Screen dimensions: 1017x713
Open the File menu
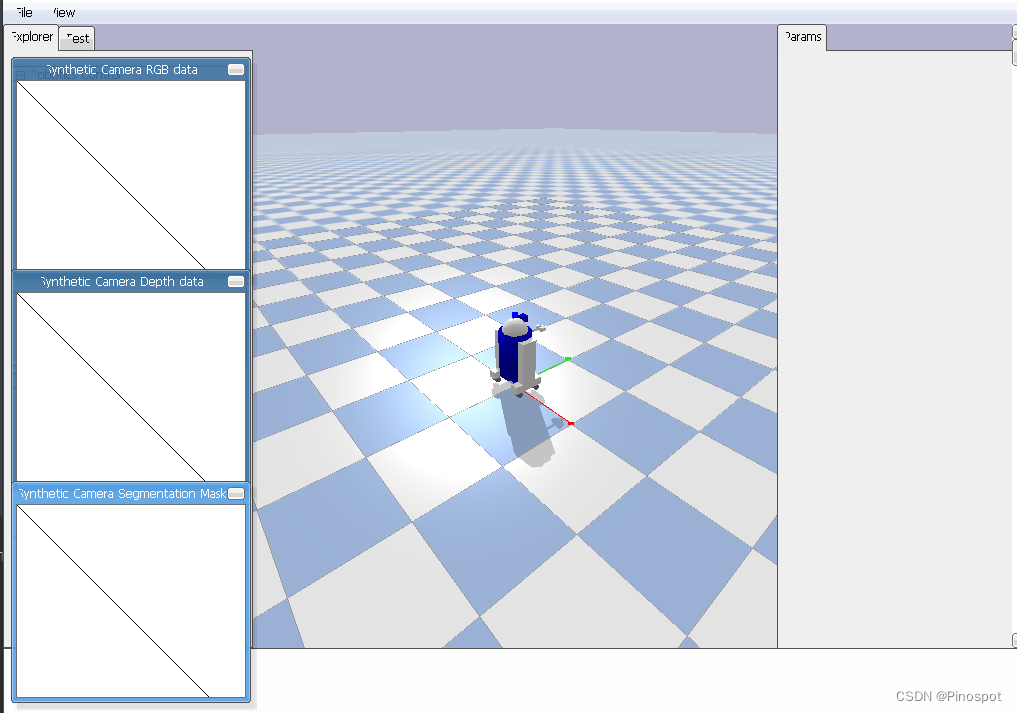tap(24, 12)
